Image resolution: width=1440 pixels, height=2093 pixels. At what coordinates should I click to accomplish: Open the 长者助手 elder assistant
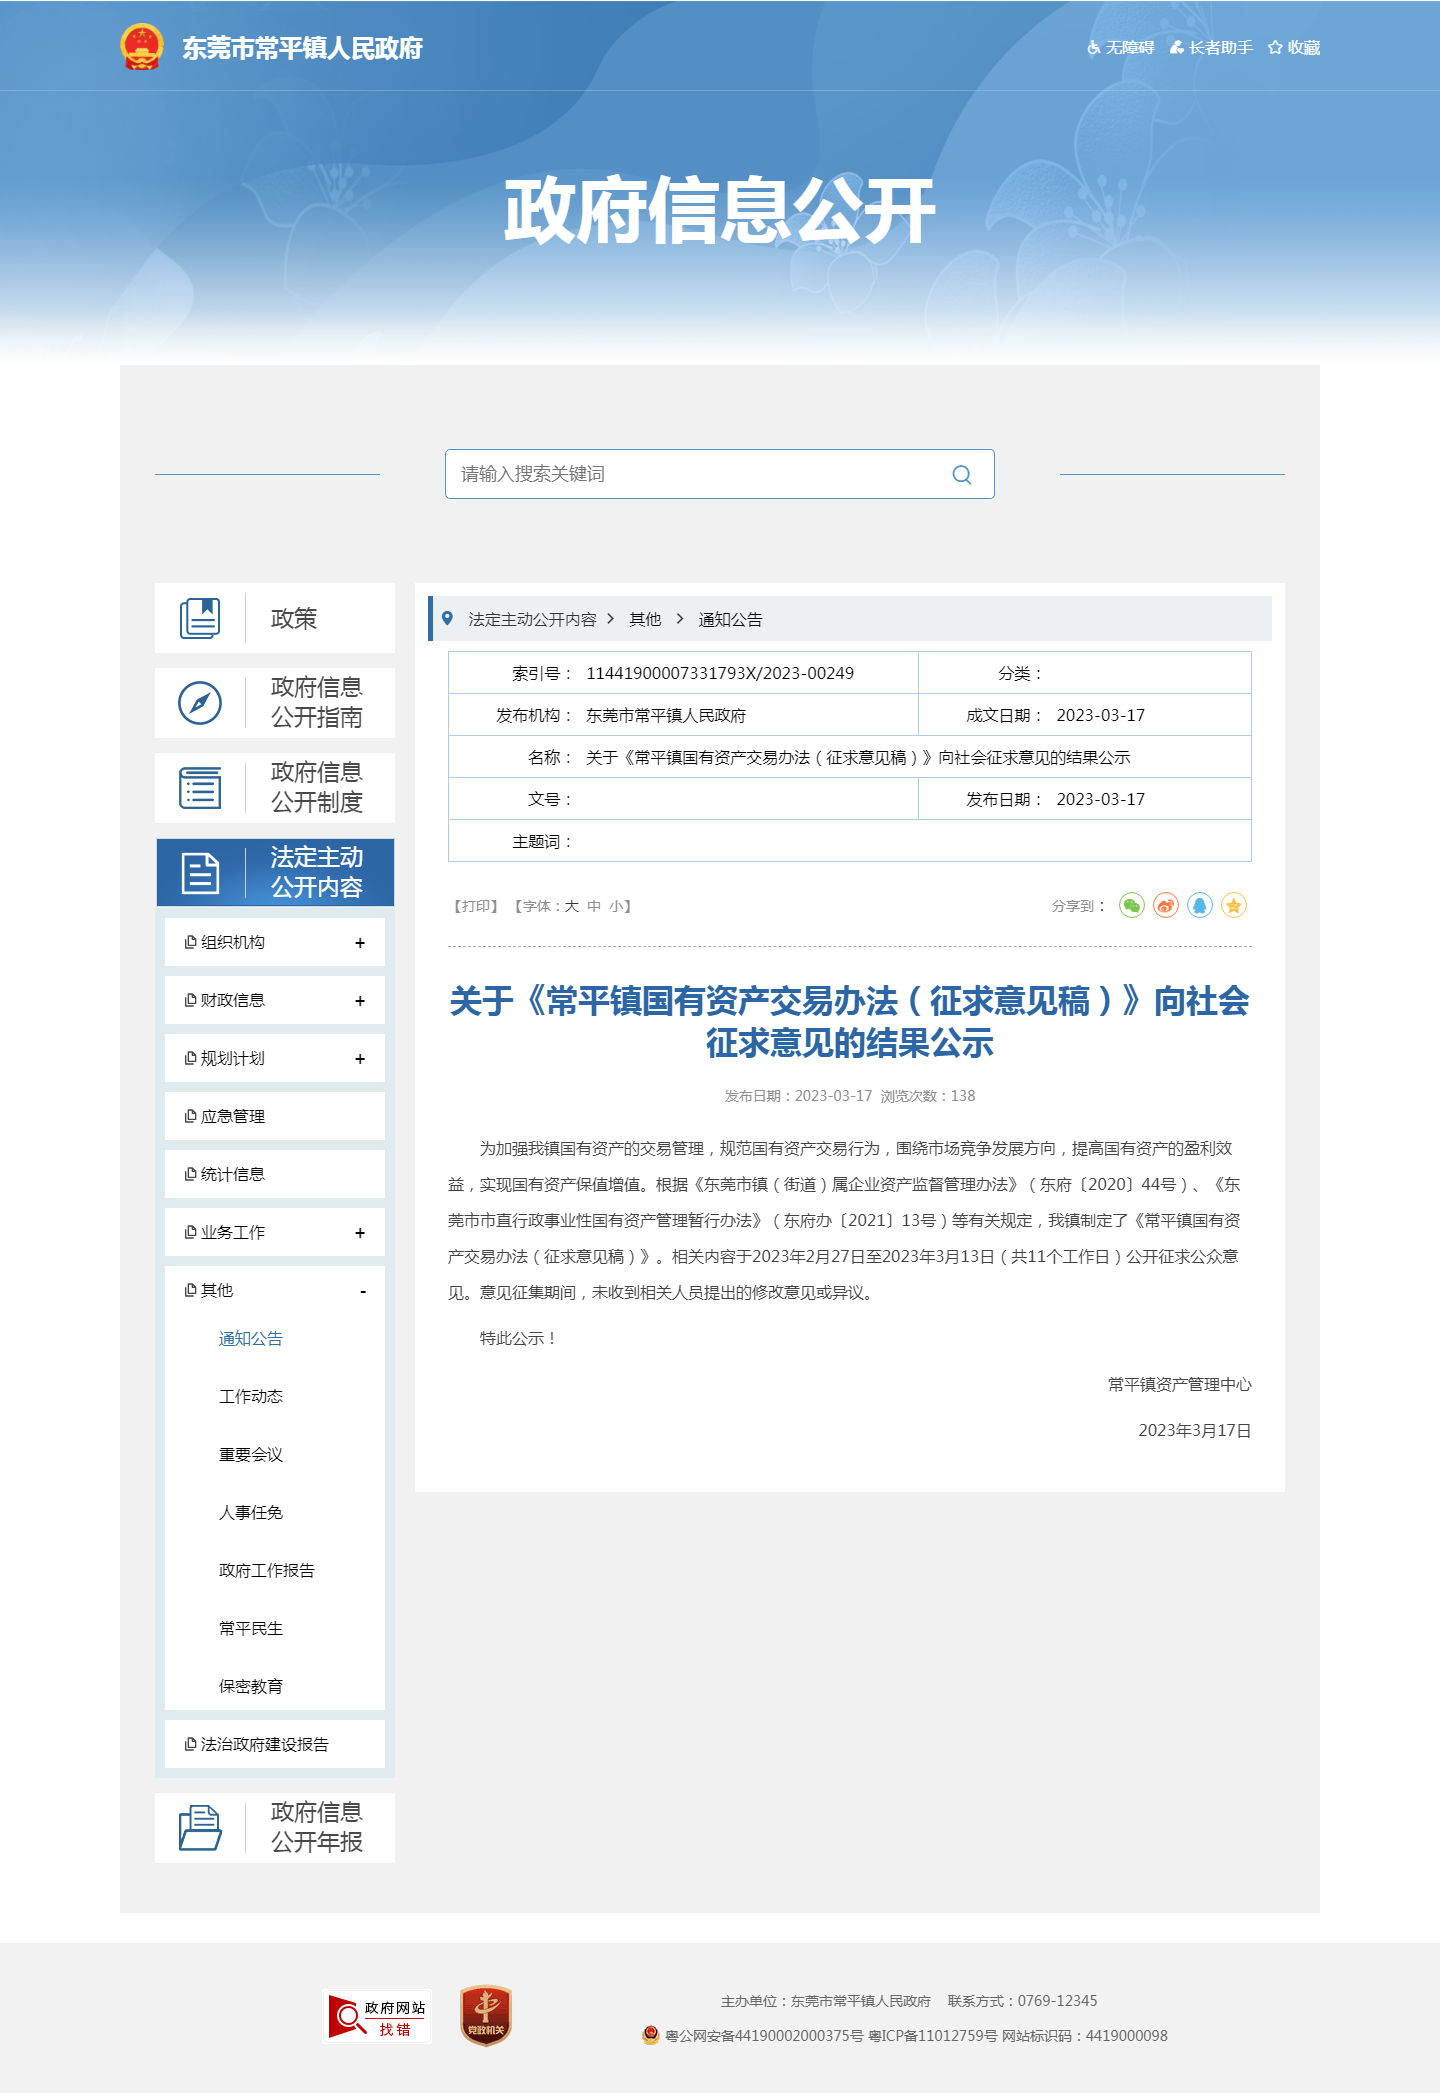(1211, 48)
